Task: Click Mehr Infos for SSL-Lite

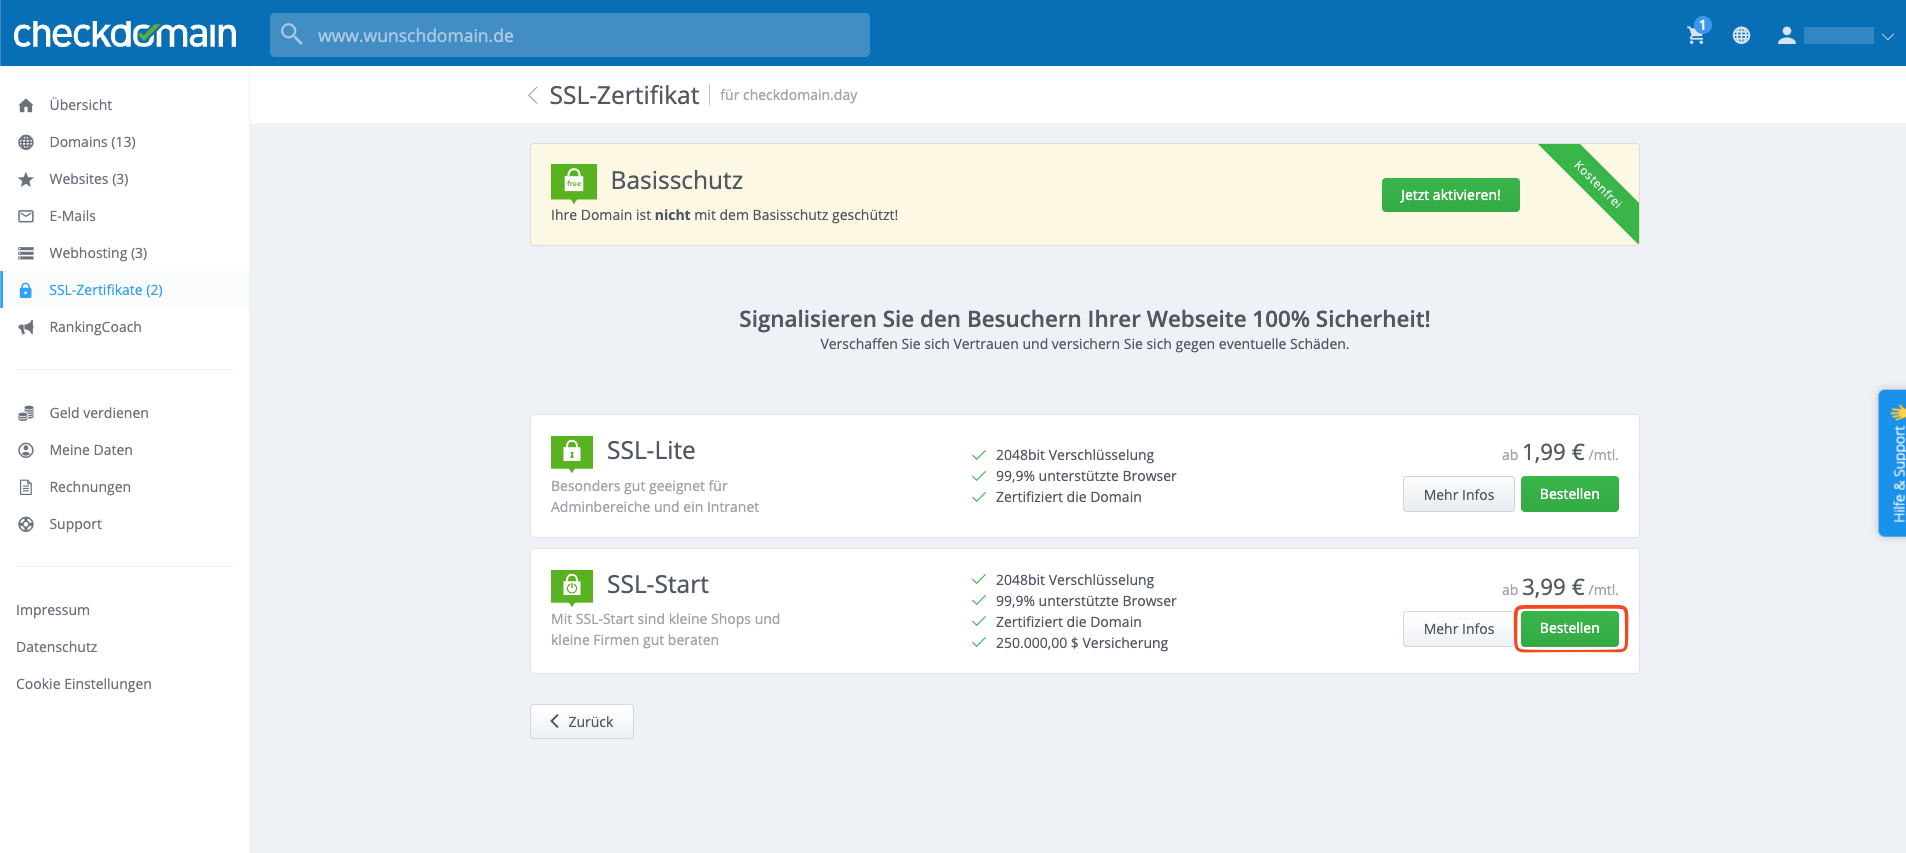Action: (1458, 494)
